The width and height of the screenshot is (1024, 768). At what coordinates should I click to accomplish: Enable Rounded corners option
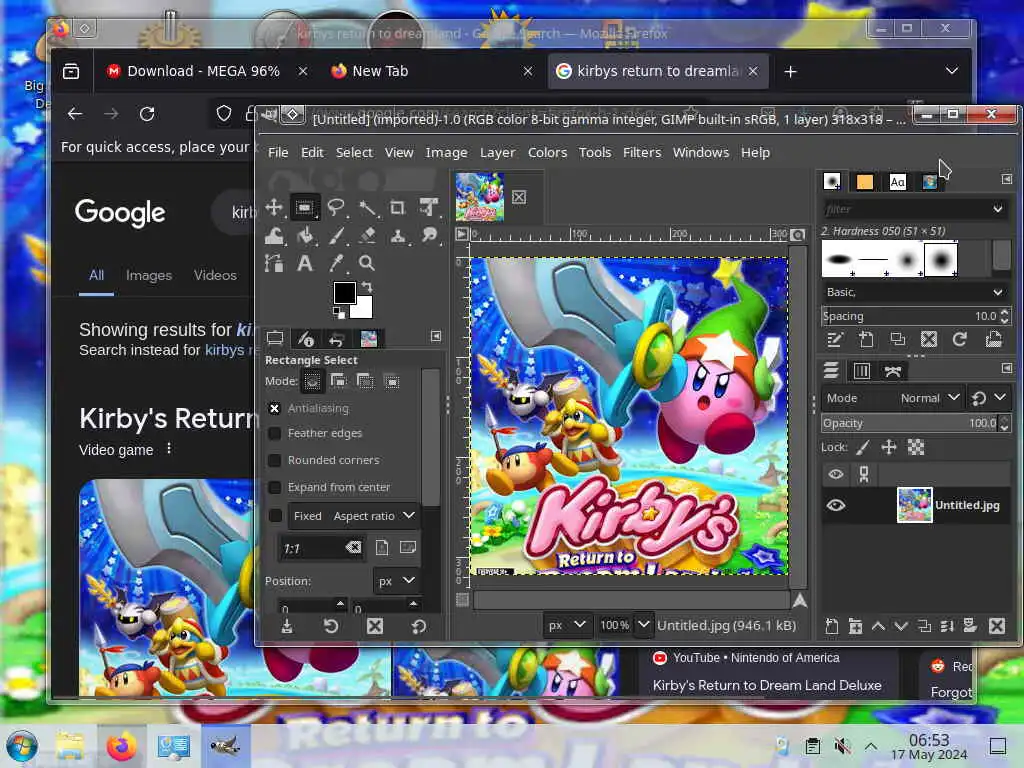click(274, 460)
